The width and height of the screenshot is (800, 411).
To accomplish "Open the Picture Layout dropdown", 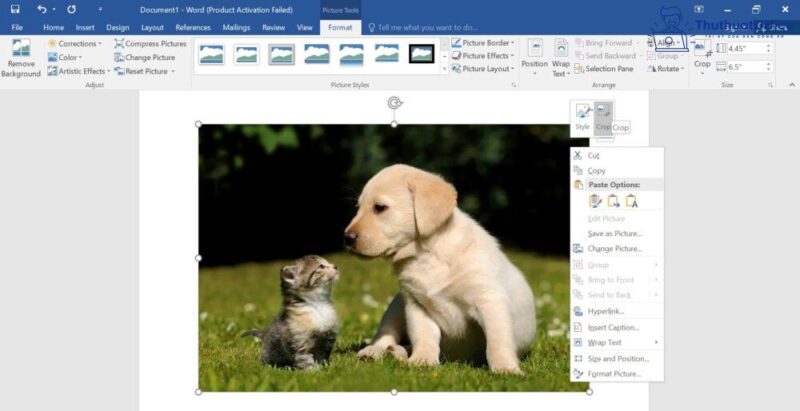I will pos(483,69).
